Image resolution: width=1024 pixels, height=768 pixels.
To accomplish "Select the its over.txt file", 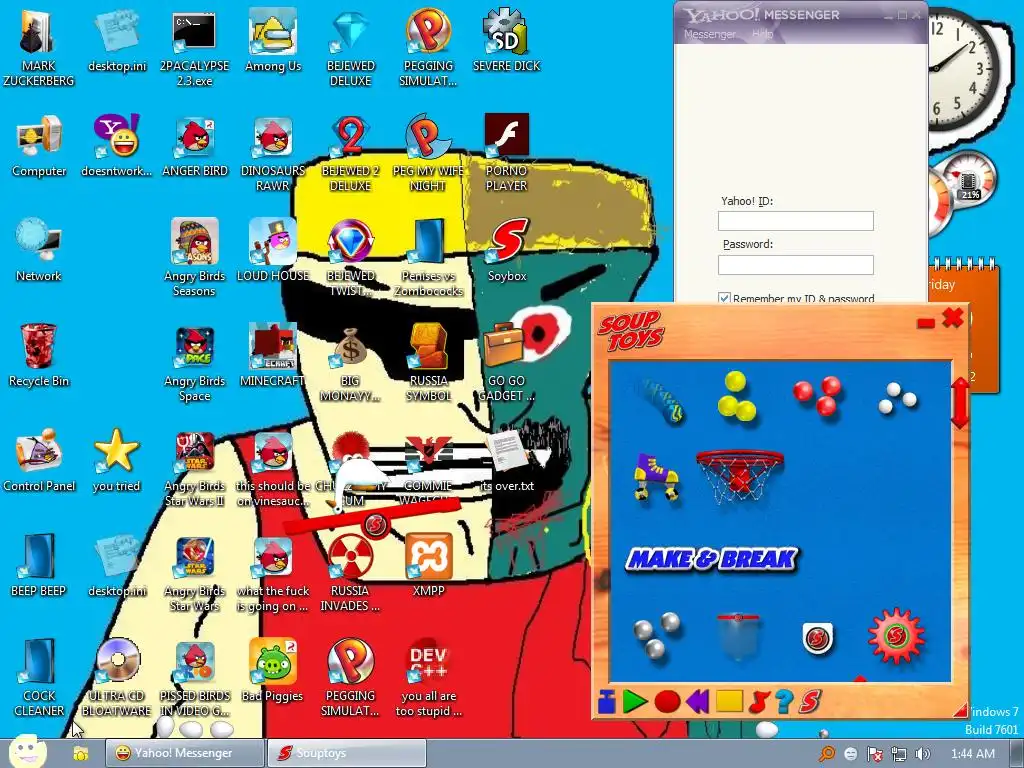I will click(x=507, y=461).
